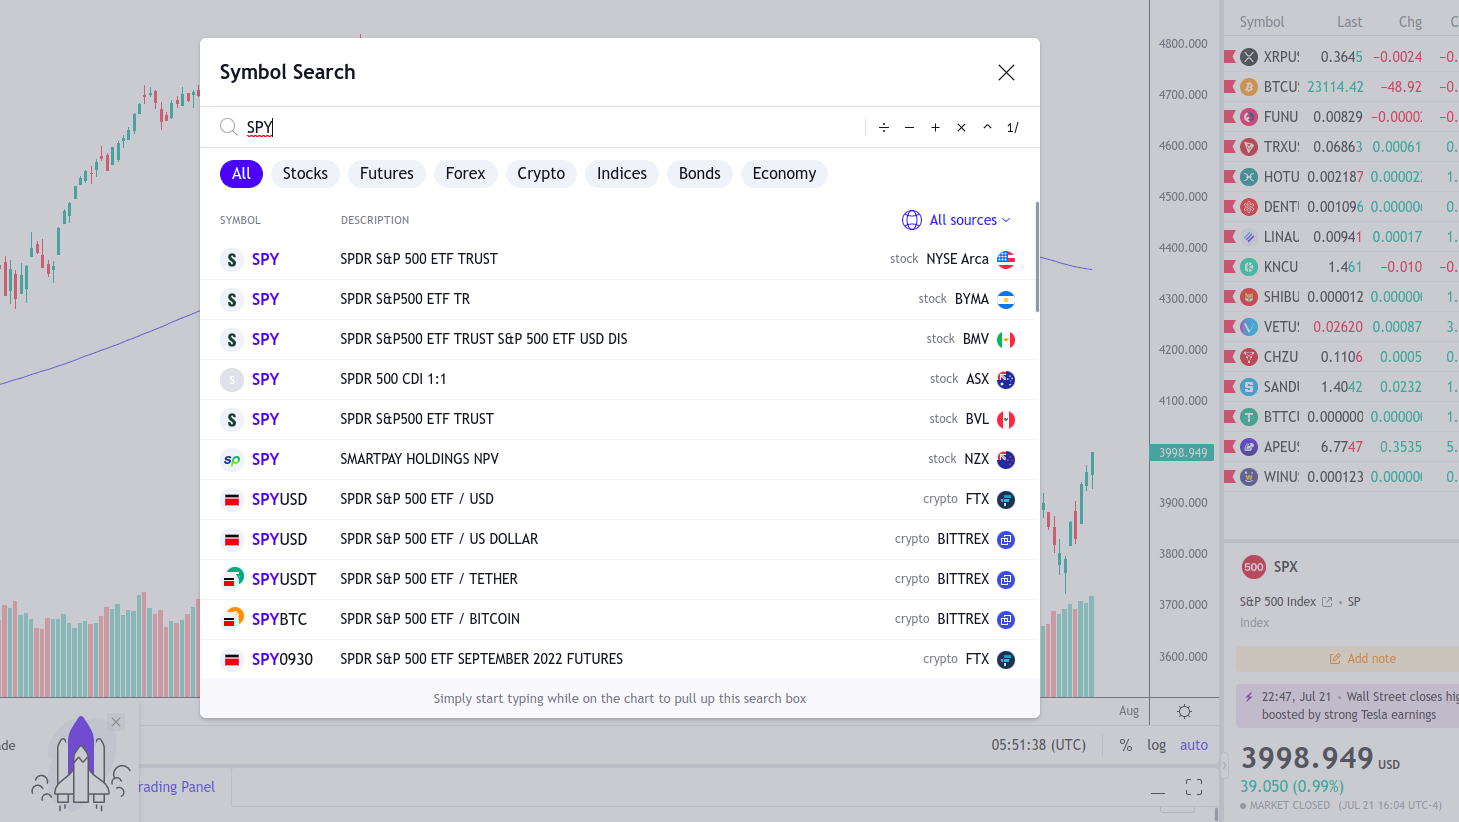This screenshot has height=822, width=1459.
Task: Toggle log scale on the chart
Action: [x=1156, y=745]
